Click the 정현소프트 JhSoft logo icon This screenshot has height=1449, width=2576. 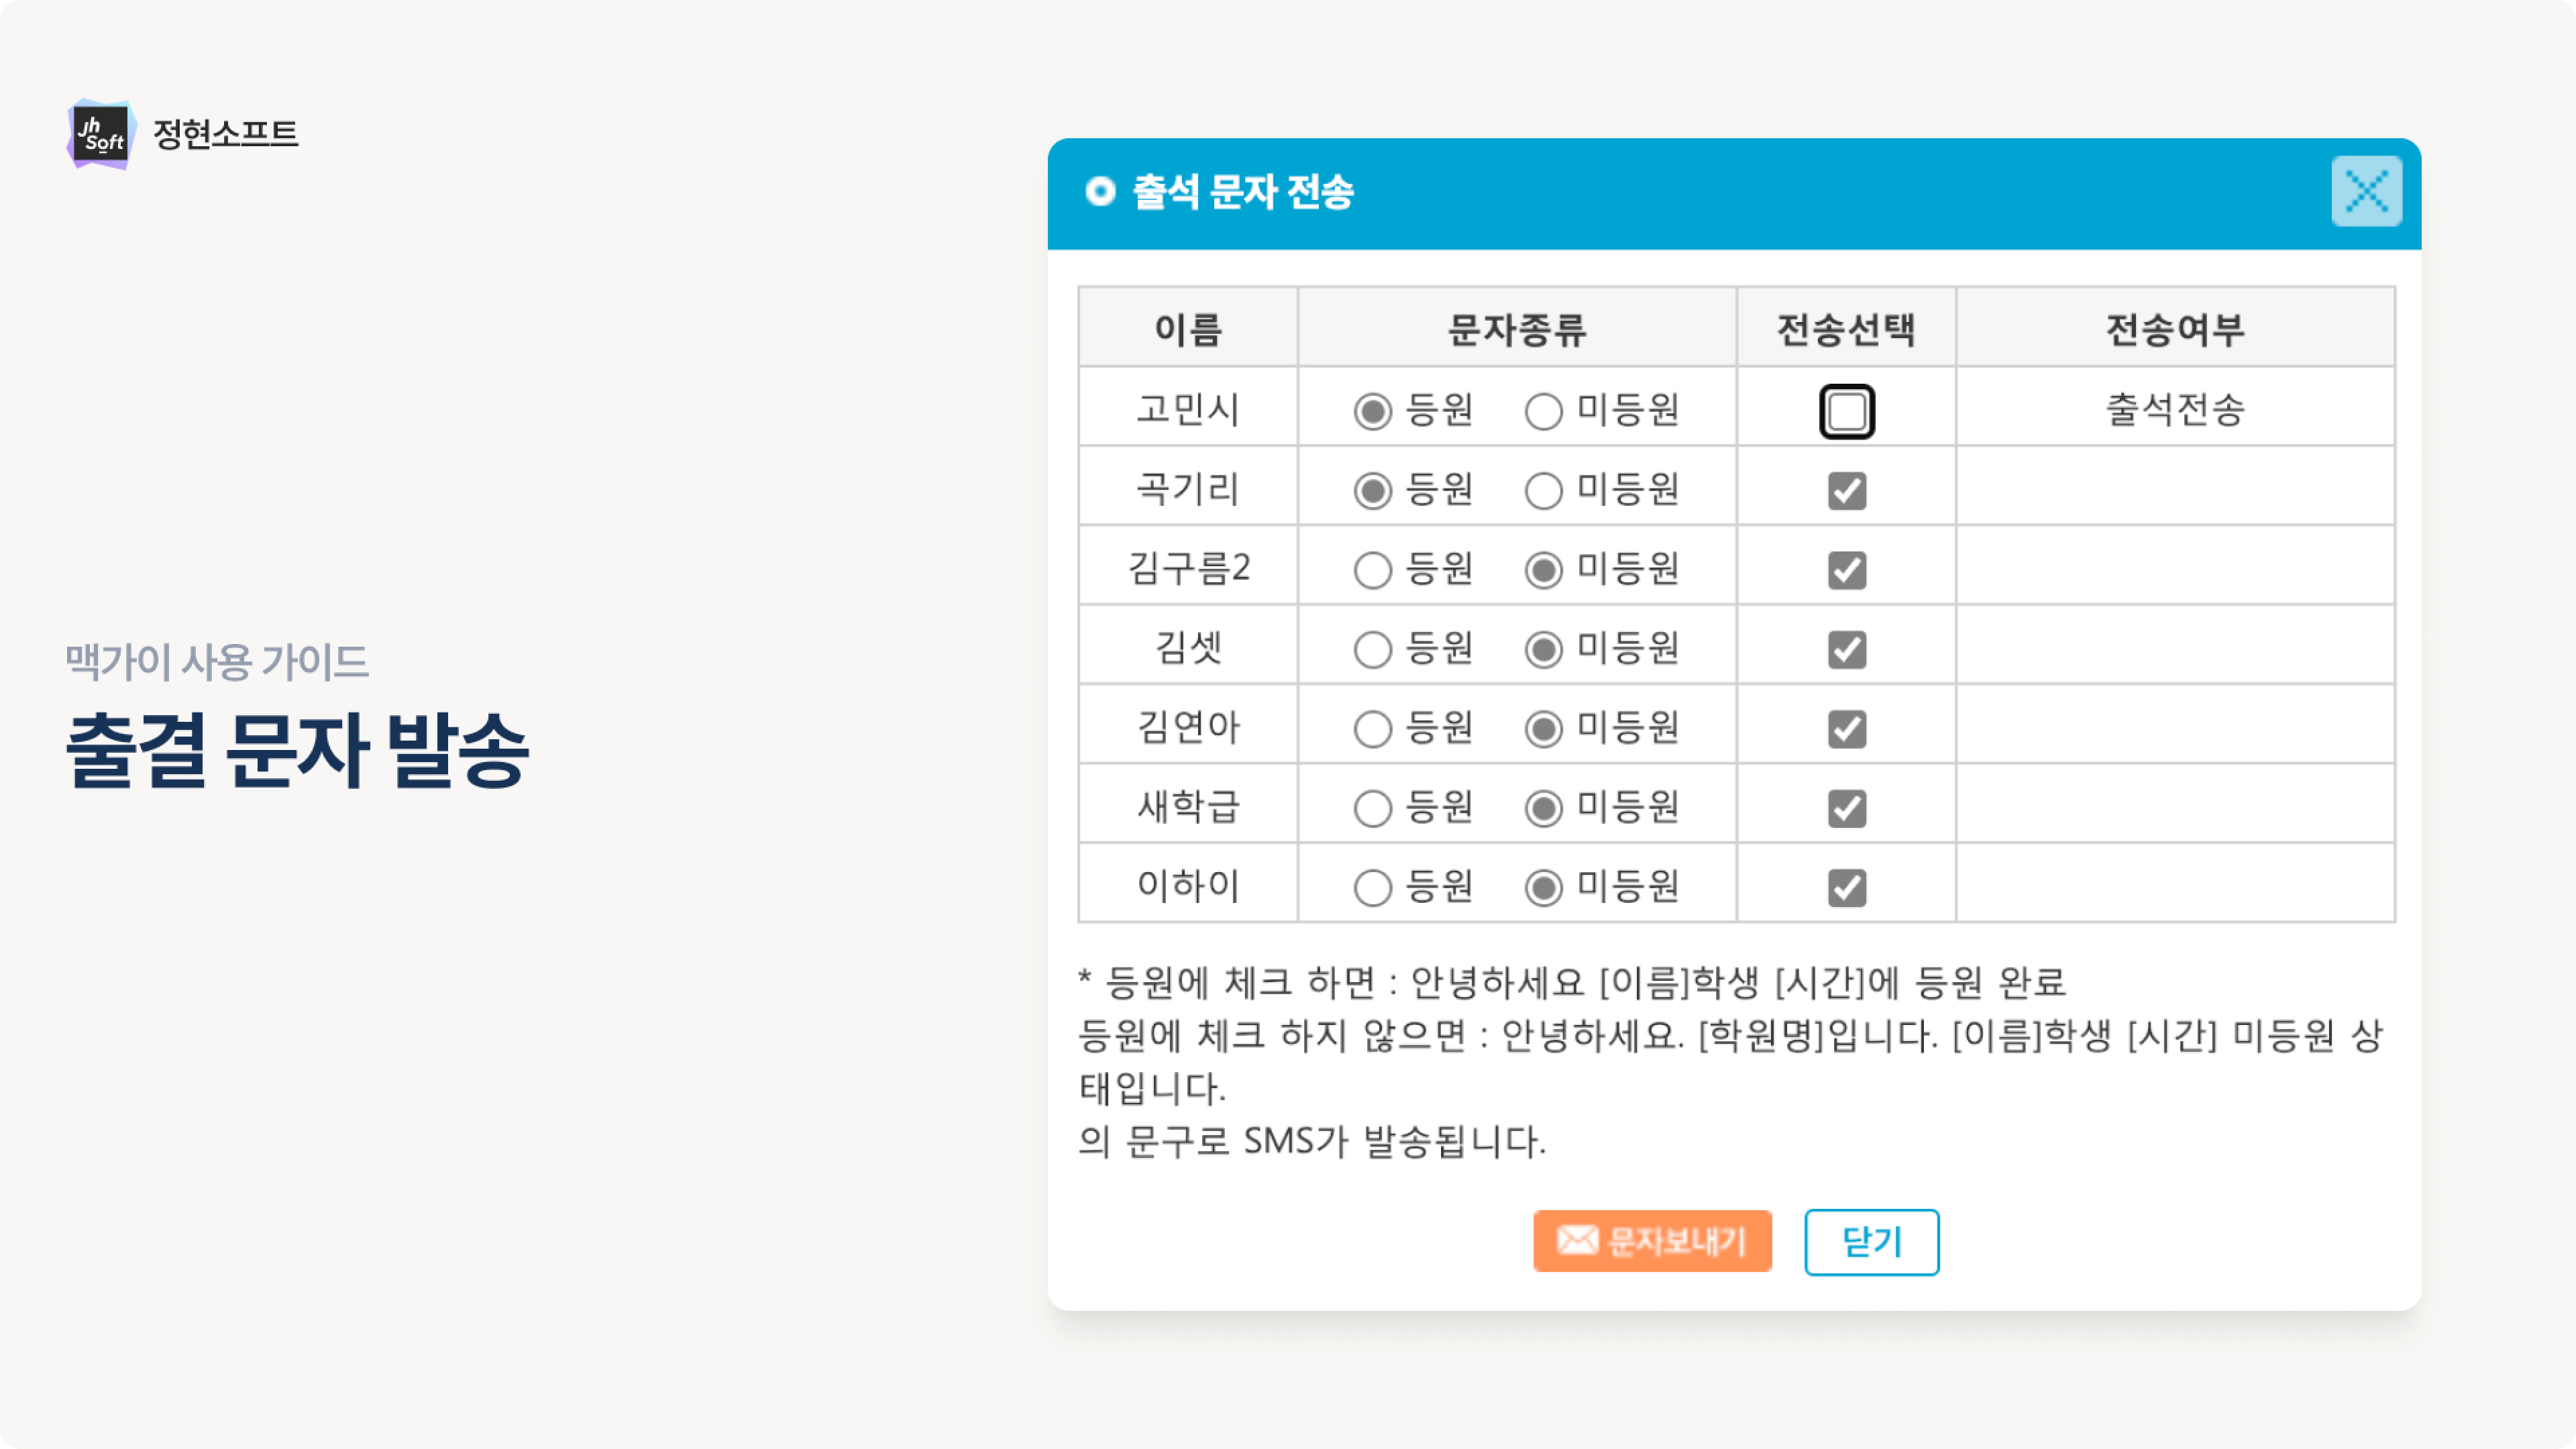pos(101,134)
